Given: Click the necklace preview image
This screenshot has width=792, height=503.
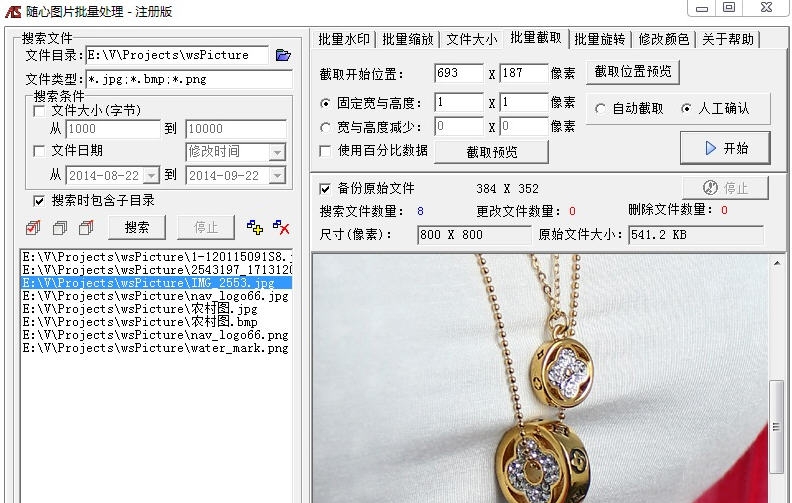Looking at the screenshot, I should click(x=540, y=379).
